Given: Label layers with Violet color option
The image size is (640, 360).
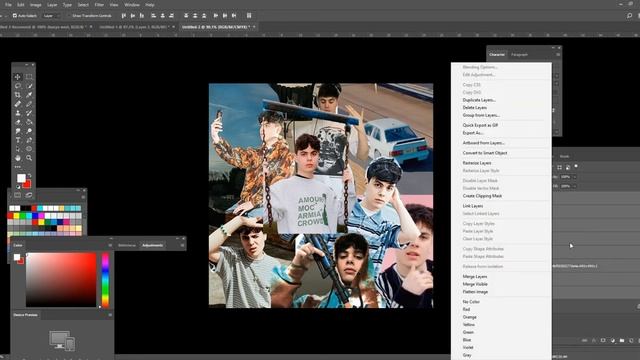Looking at the screenshot, I should pos(468,348).
